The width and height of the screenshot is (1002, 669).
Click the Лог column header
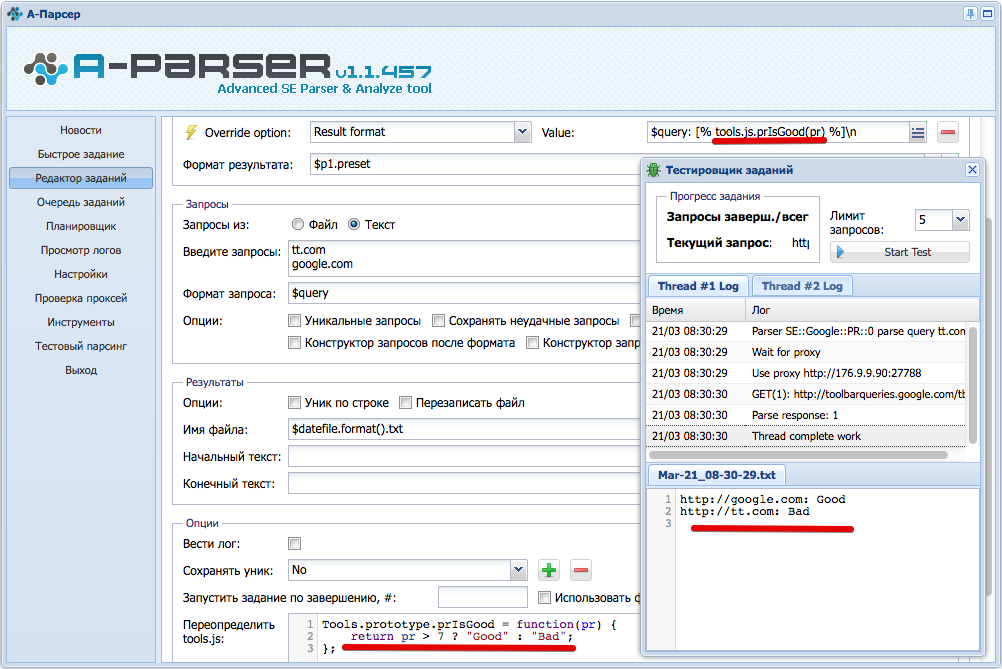[862, 310]
